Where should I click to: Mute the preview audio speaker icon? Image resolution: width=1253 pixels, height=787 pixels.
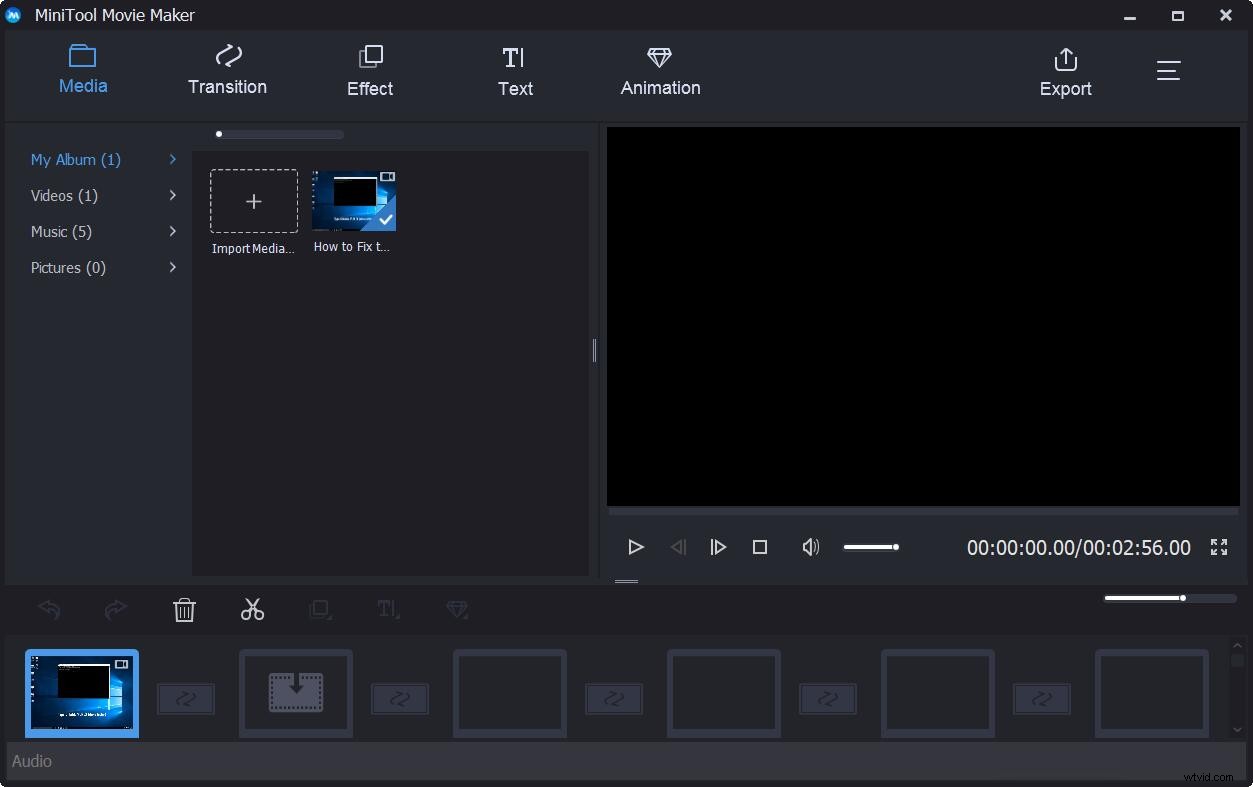(810, 547)
